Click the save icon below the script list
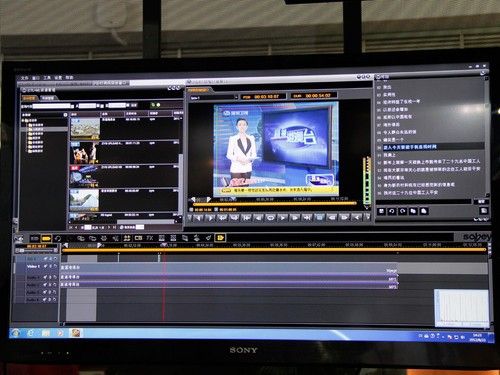 pyautogui.click(x=382, y=211)
